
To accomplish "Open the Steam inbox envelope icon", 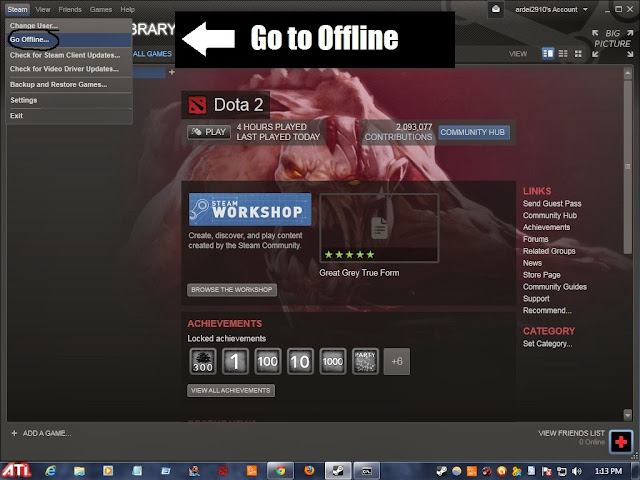I will [496, 9].
